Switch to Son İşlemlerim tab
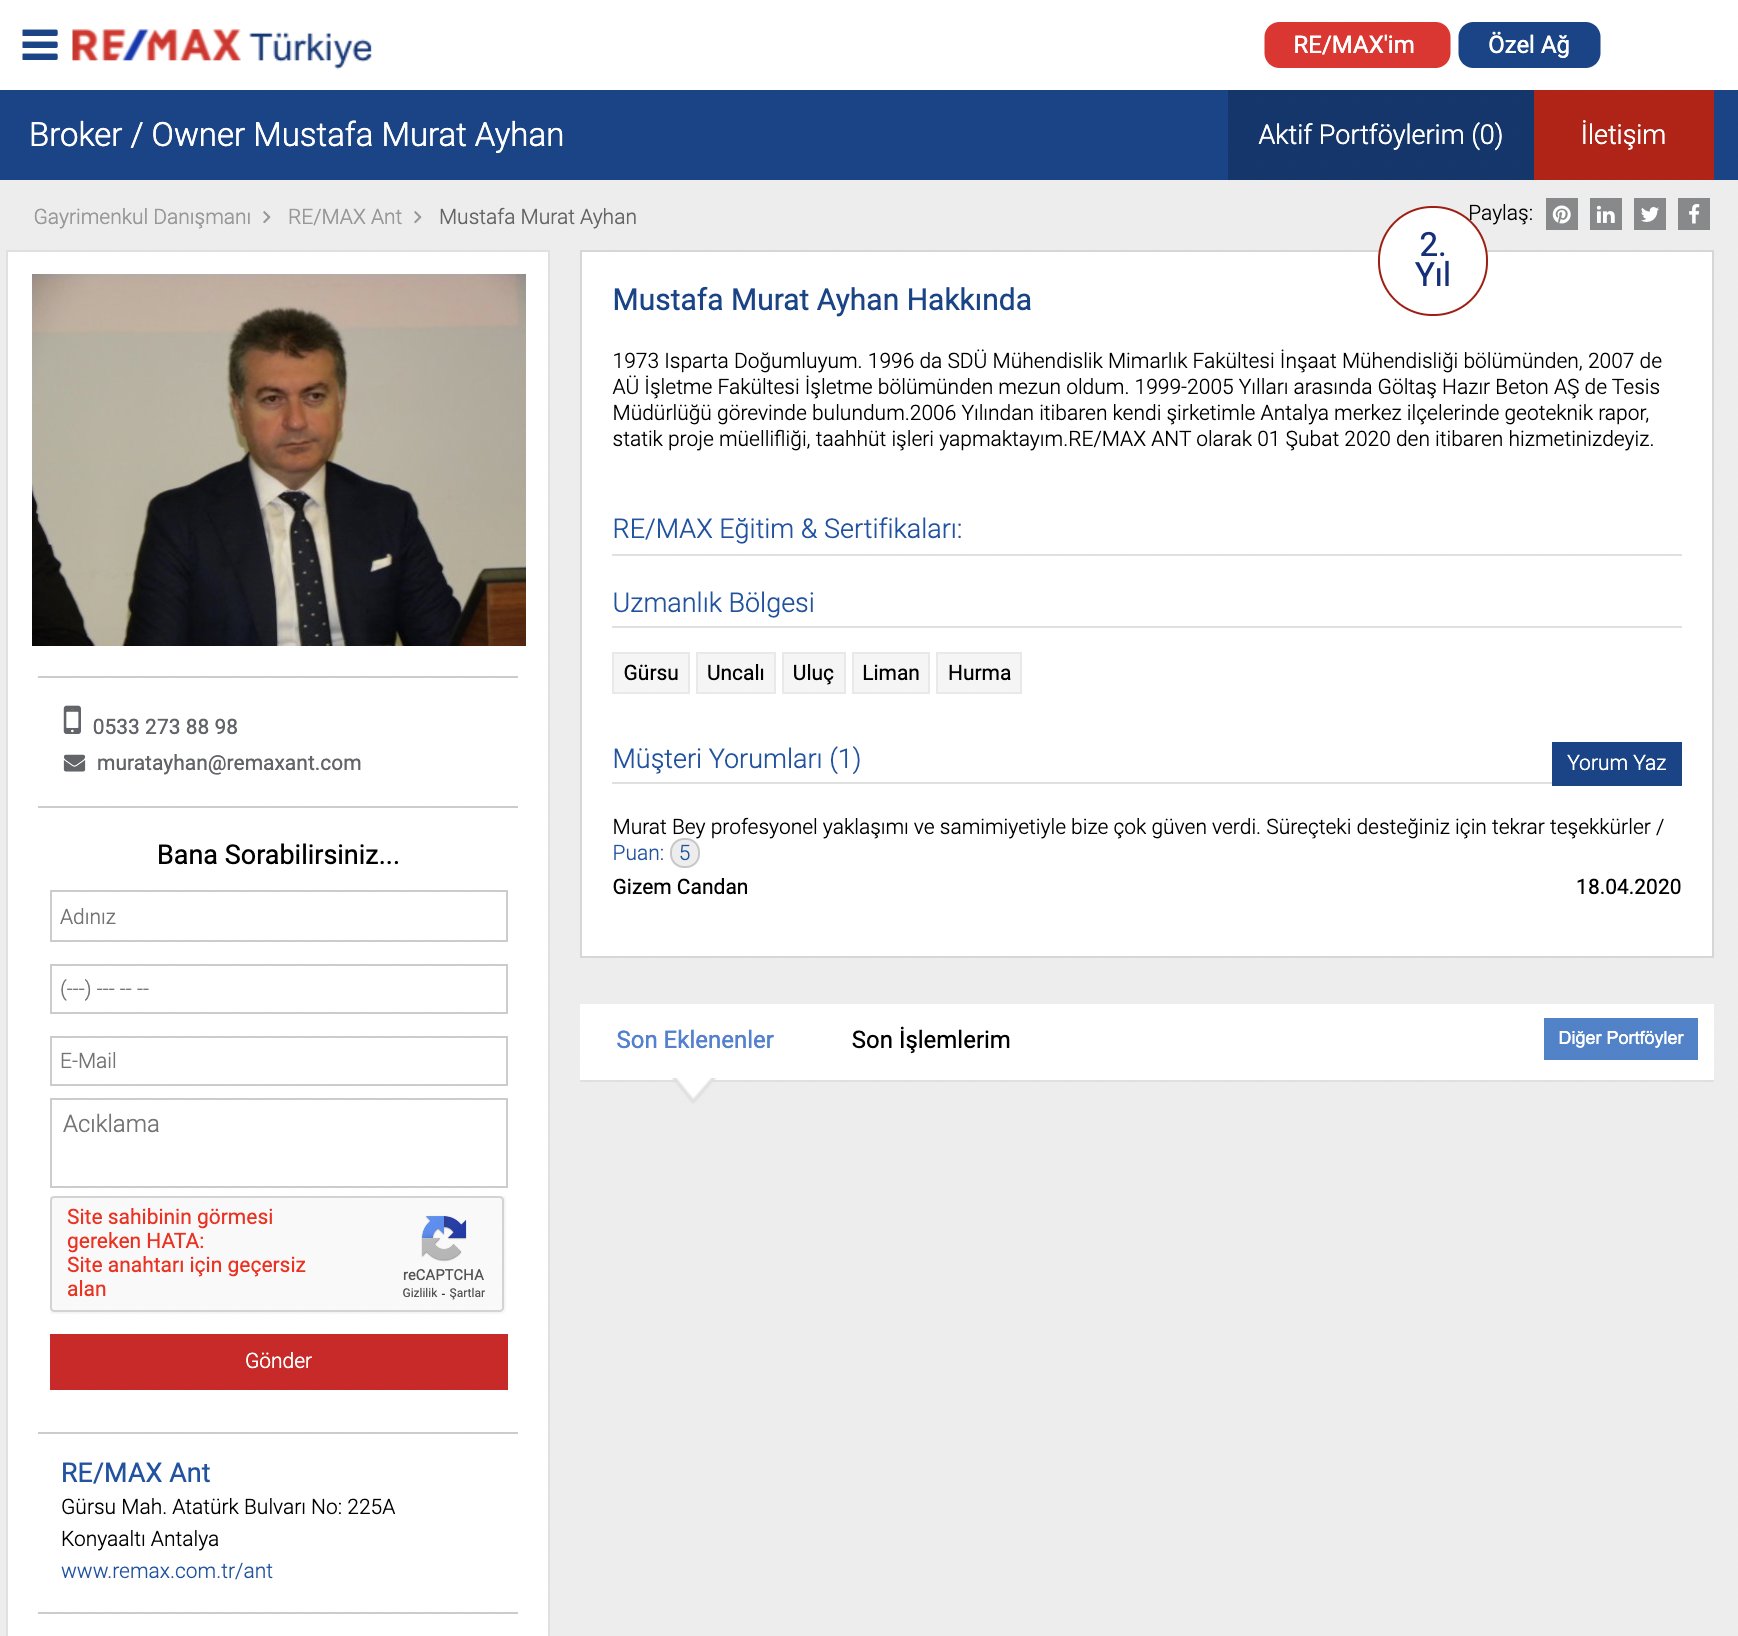This screenshot has width=1738, height=1636. pyautogui.click(x=930, y=1040)
